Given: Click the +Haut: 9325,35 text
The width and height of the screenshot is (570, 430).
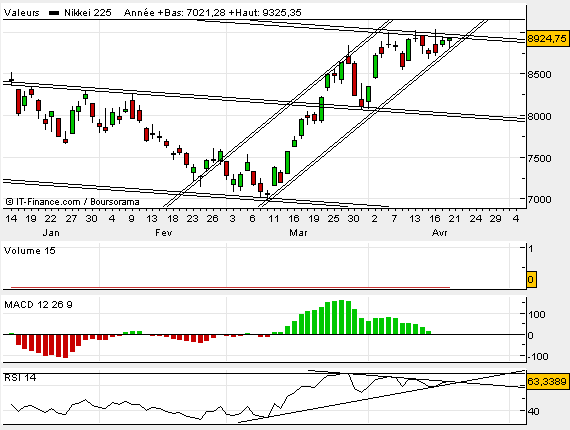Looking at the screenshot, I should point(265,13).
